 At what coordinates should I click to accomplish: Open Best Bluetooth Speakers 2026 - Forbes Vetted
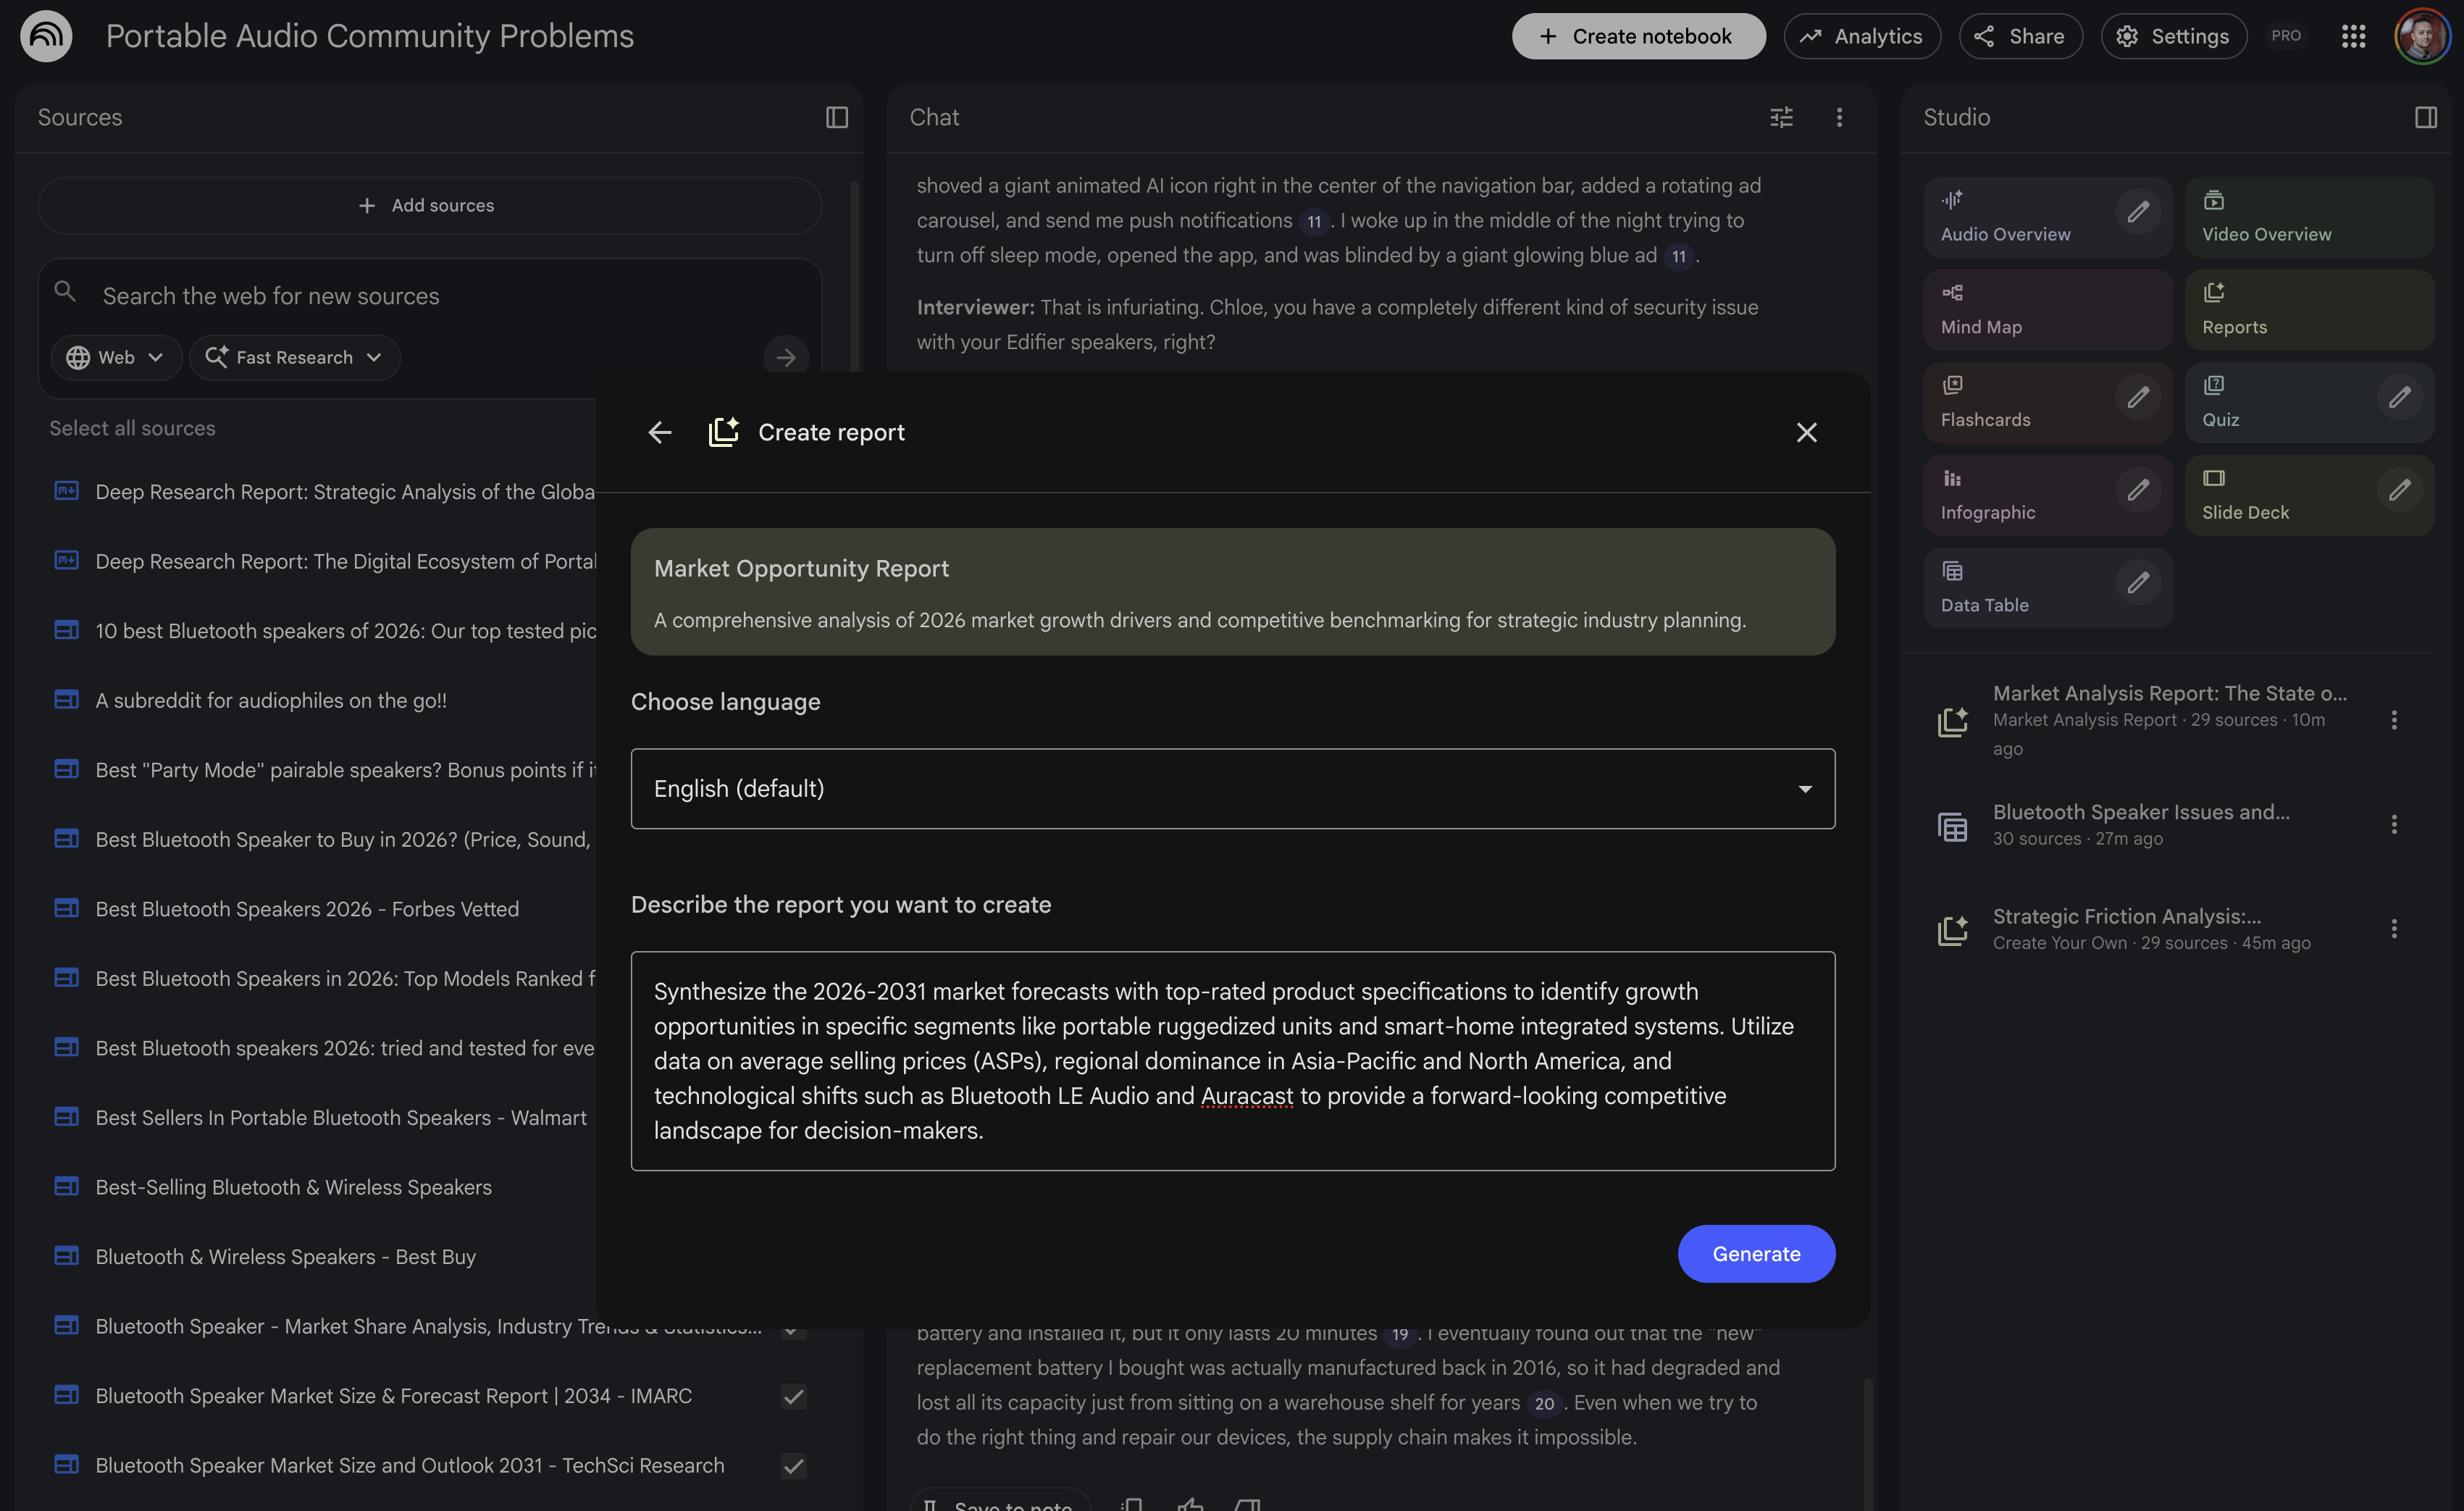307,909
